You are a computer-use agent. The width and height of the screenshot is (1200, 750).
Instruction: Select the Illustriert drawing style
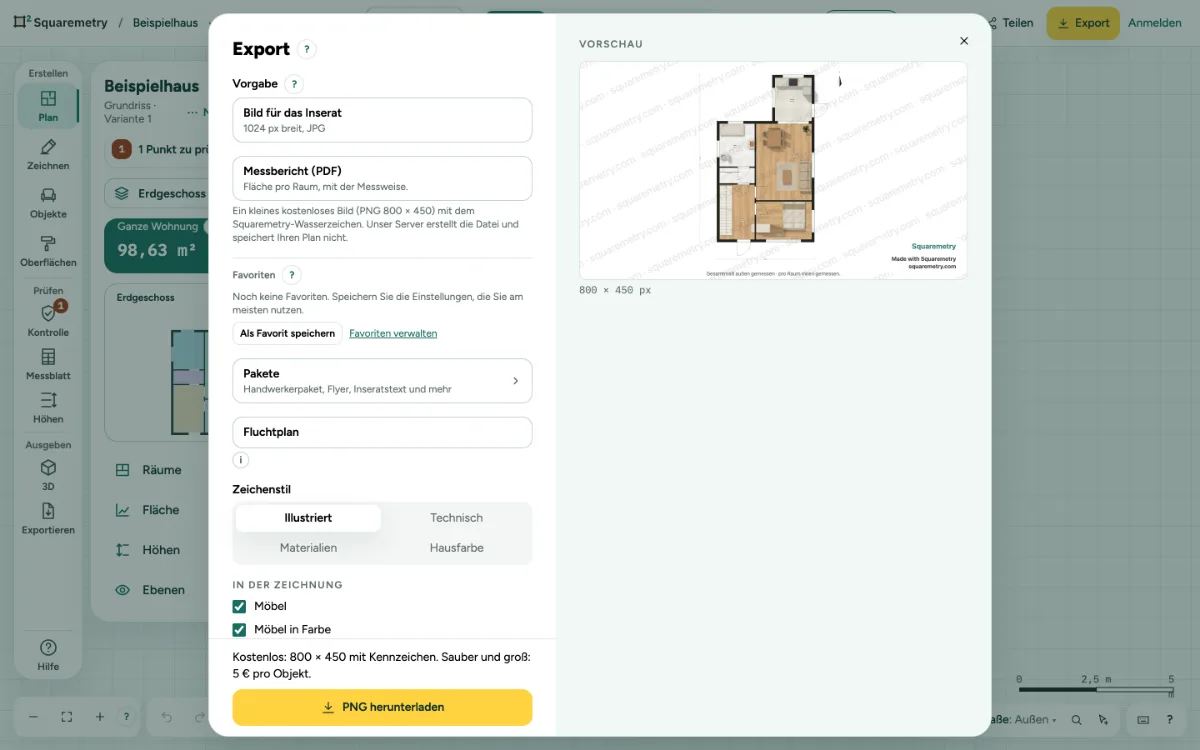pyautogui.click(x=308, y=518)
